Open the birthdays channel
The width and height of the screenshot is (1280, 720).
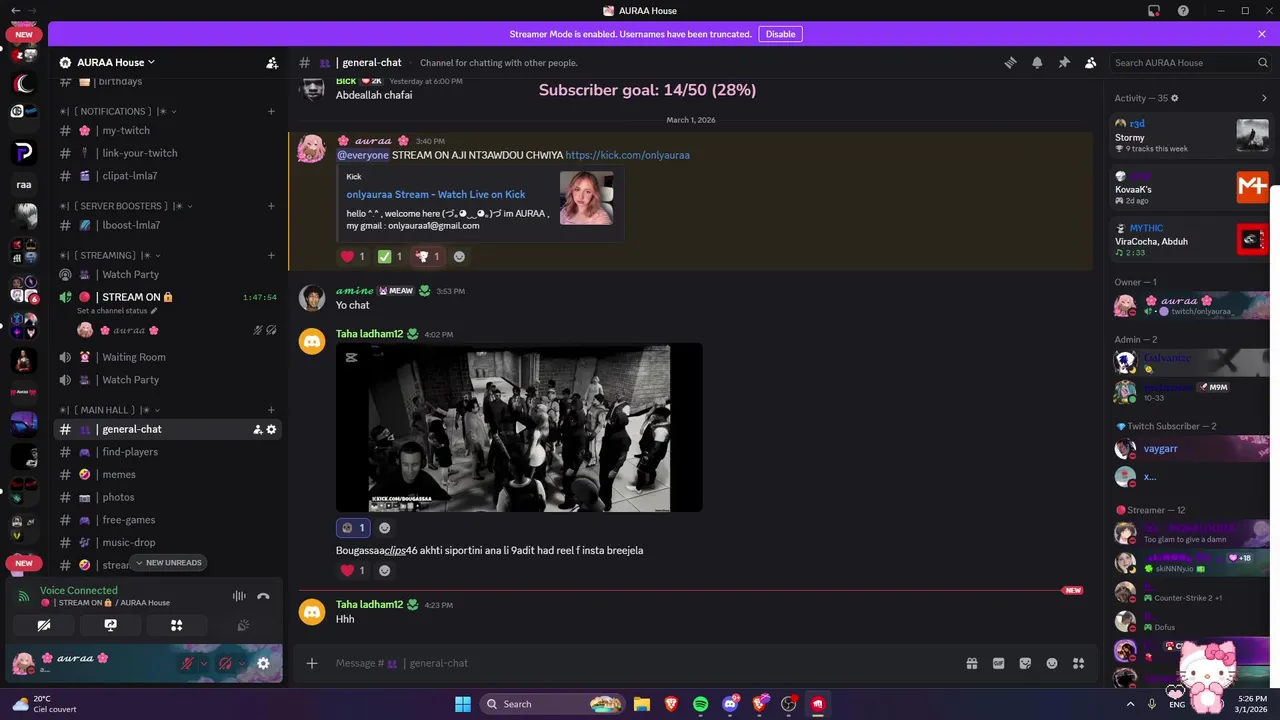point(167,81)
